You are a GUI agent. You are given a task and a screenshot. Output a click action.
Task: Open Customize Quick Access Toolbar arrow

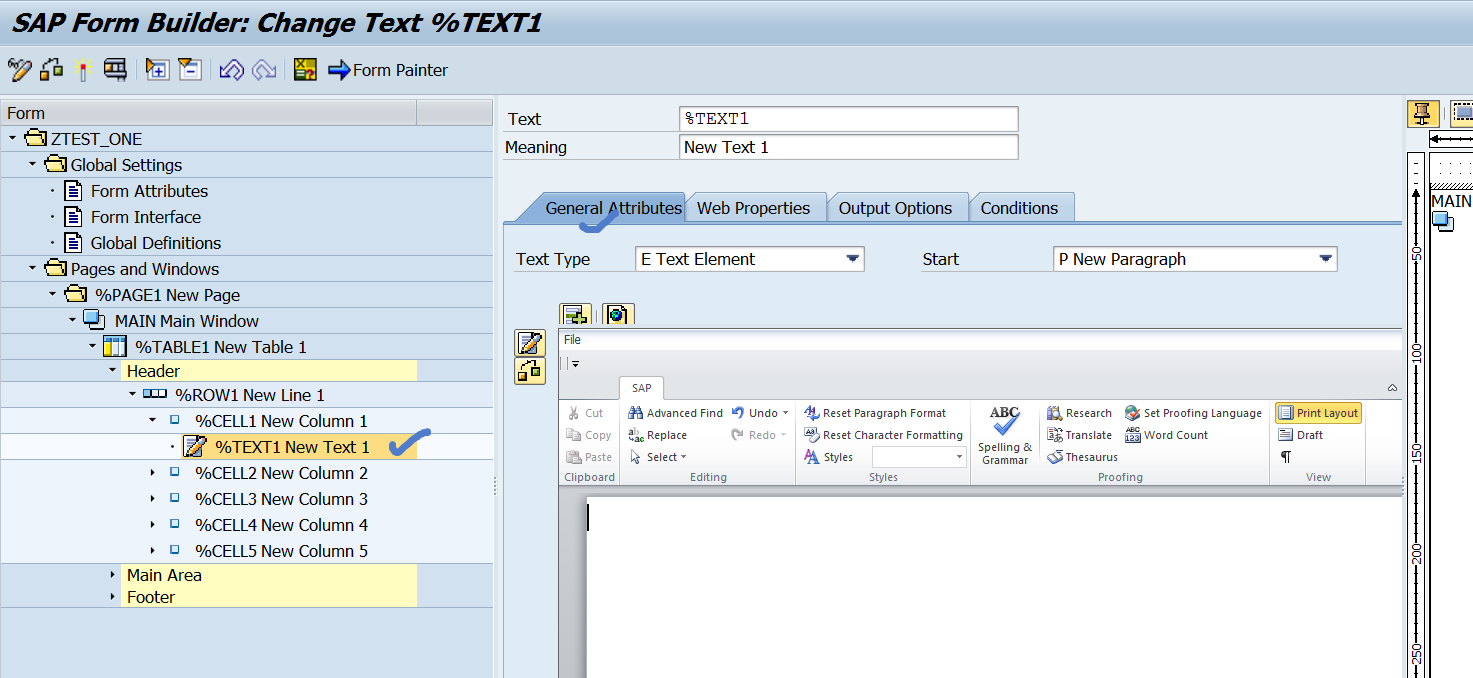pyautogui.click(x=576, y=364)
